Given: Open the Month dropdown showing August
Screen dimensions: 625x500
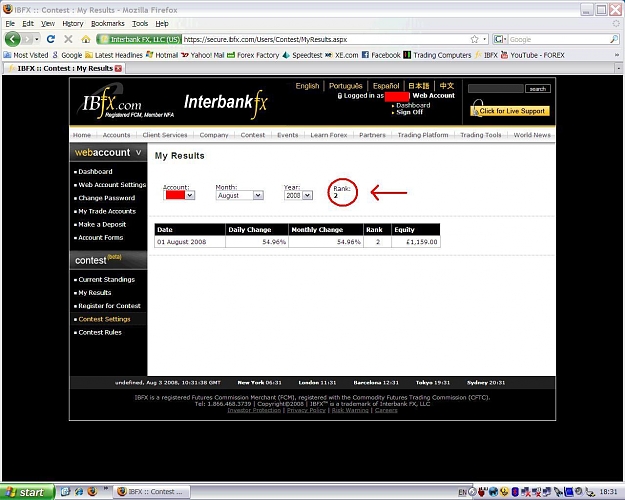Looking at the screenshot, I should pyautogui.click(x=240, y=195).
